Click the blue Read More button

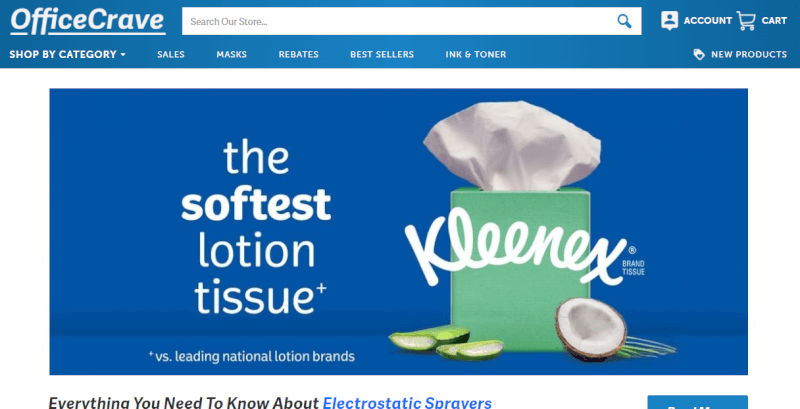(697, 403)
